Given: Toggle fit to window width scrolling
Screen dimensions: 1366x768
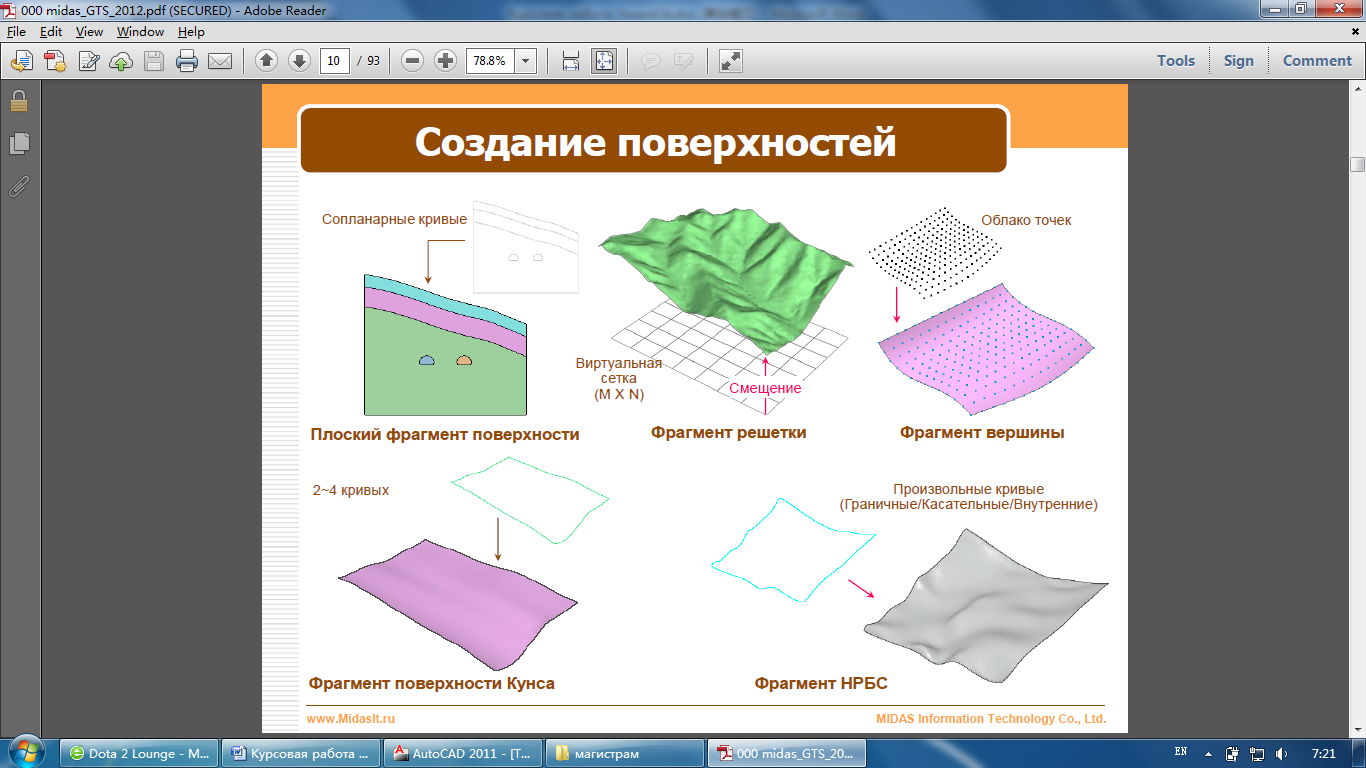Looking at the screenshot, I should coord(571,61).
